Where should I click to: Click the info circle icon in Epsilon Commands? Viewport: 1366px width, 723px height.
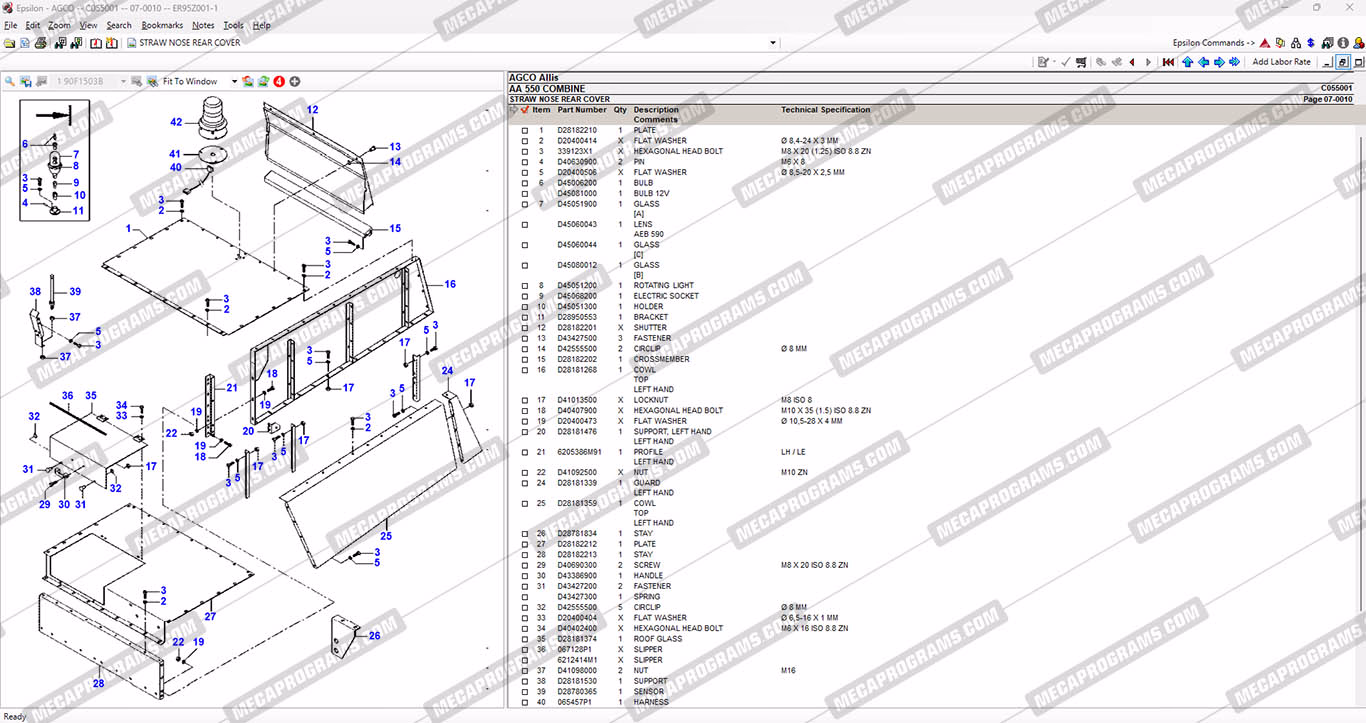coord(1343,43)
